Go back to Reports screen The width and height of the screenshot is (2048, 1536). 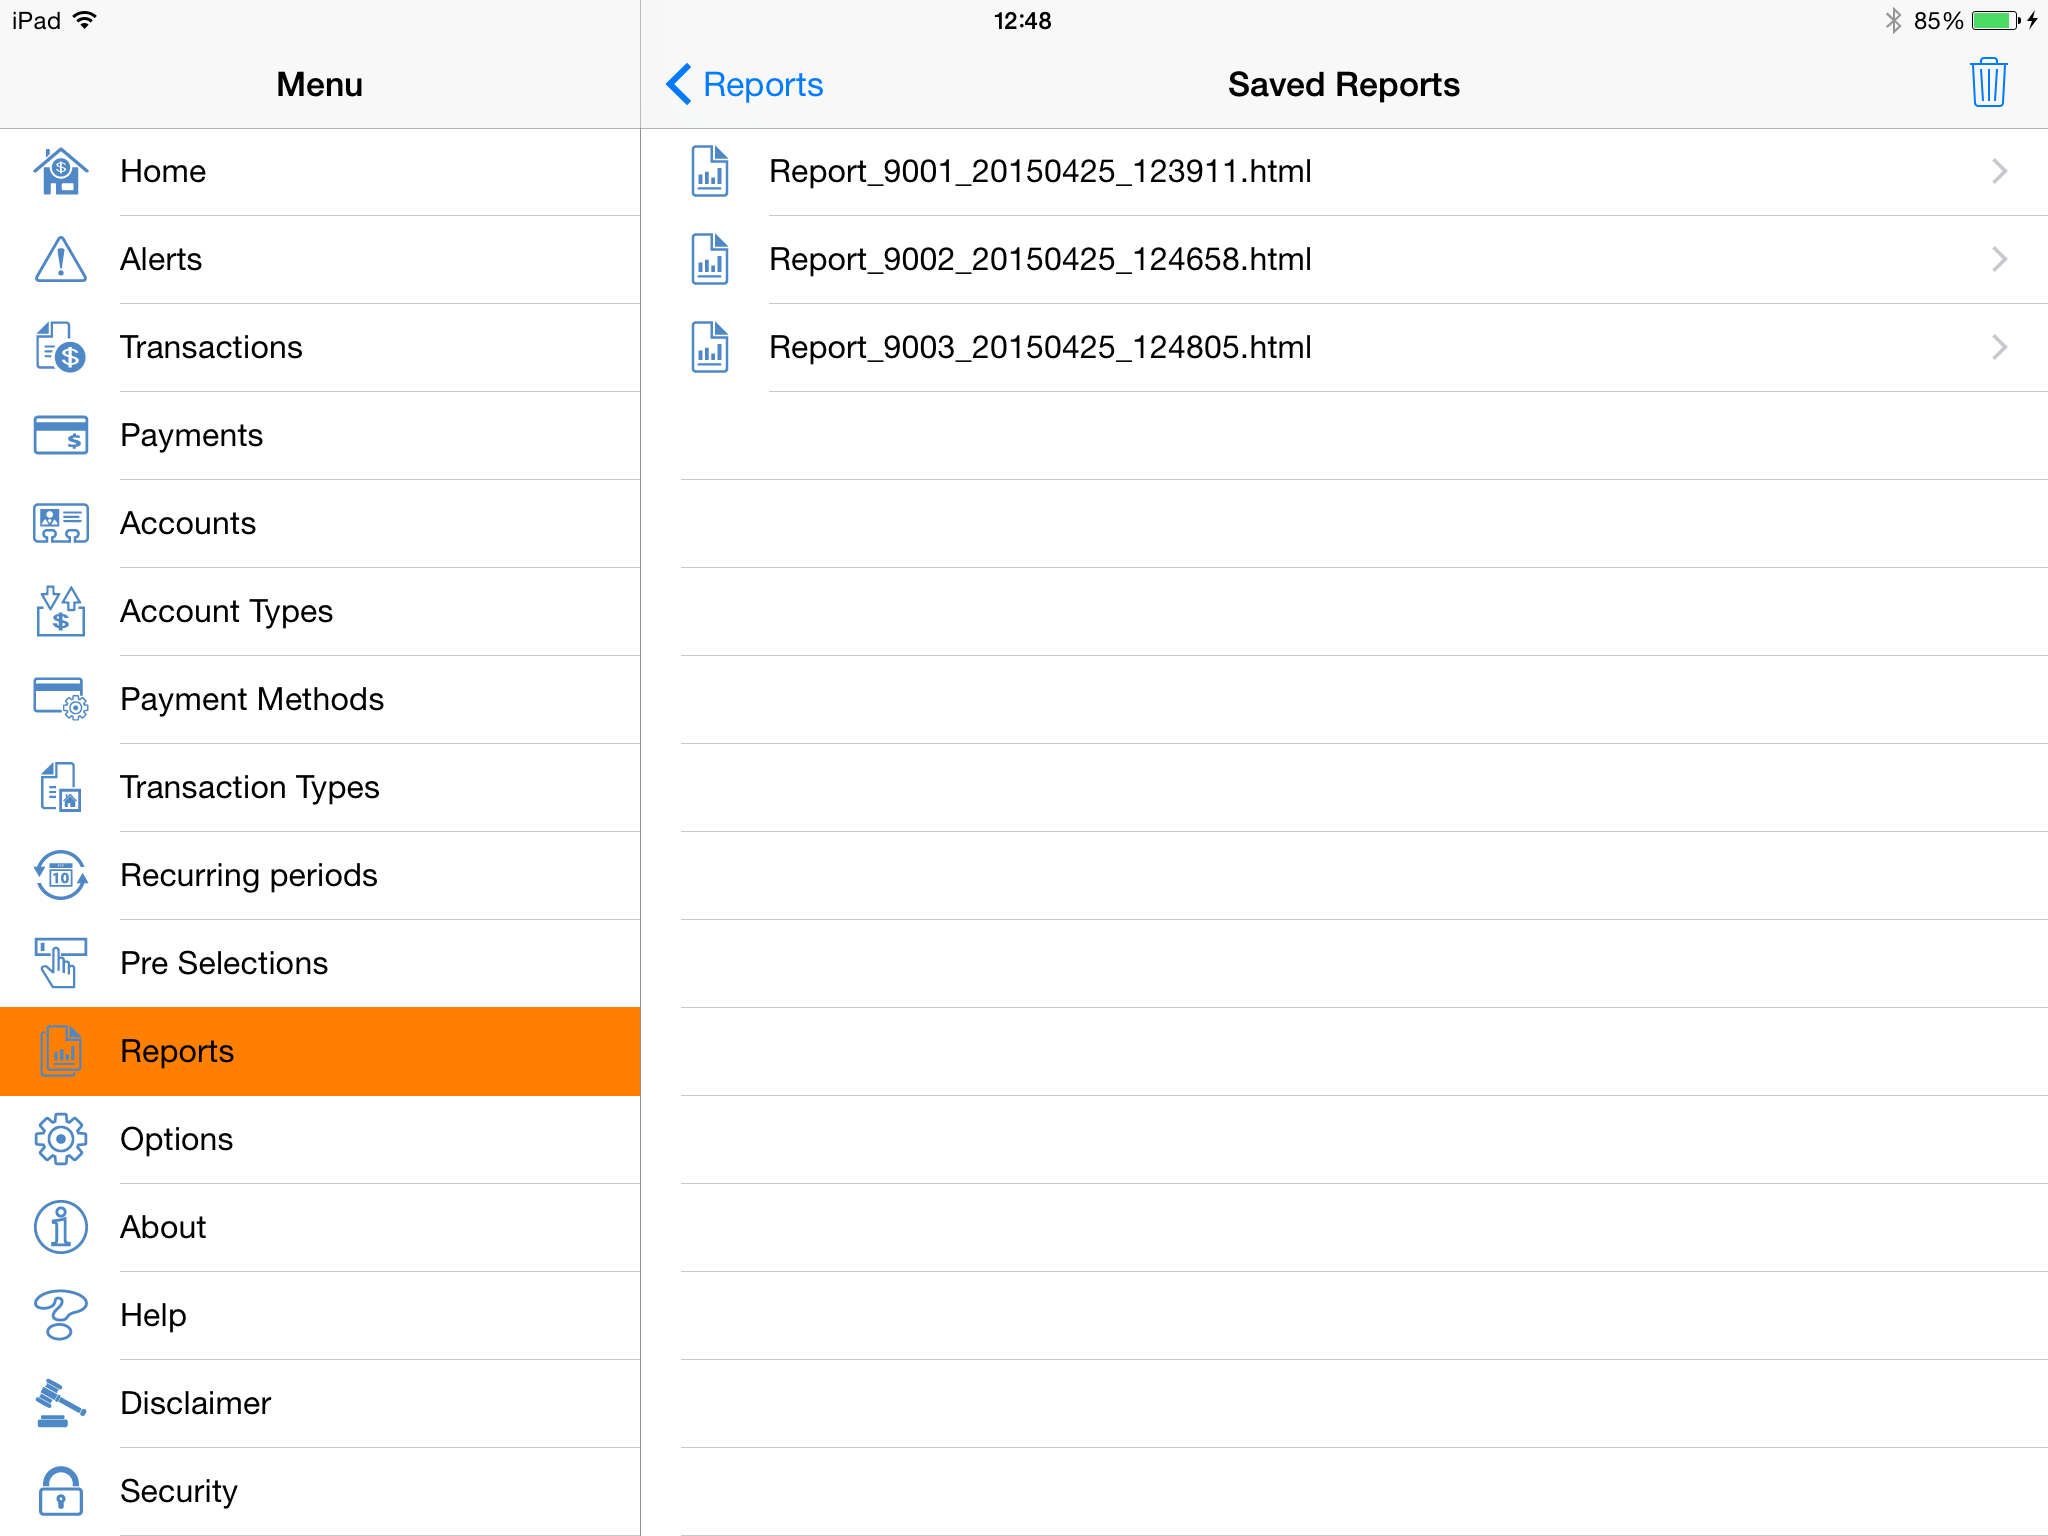click(745, 85)
